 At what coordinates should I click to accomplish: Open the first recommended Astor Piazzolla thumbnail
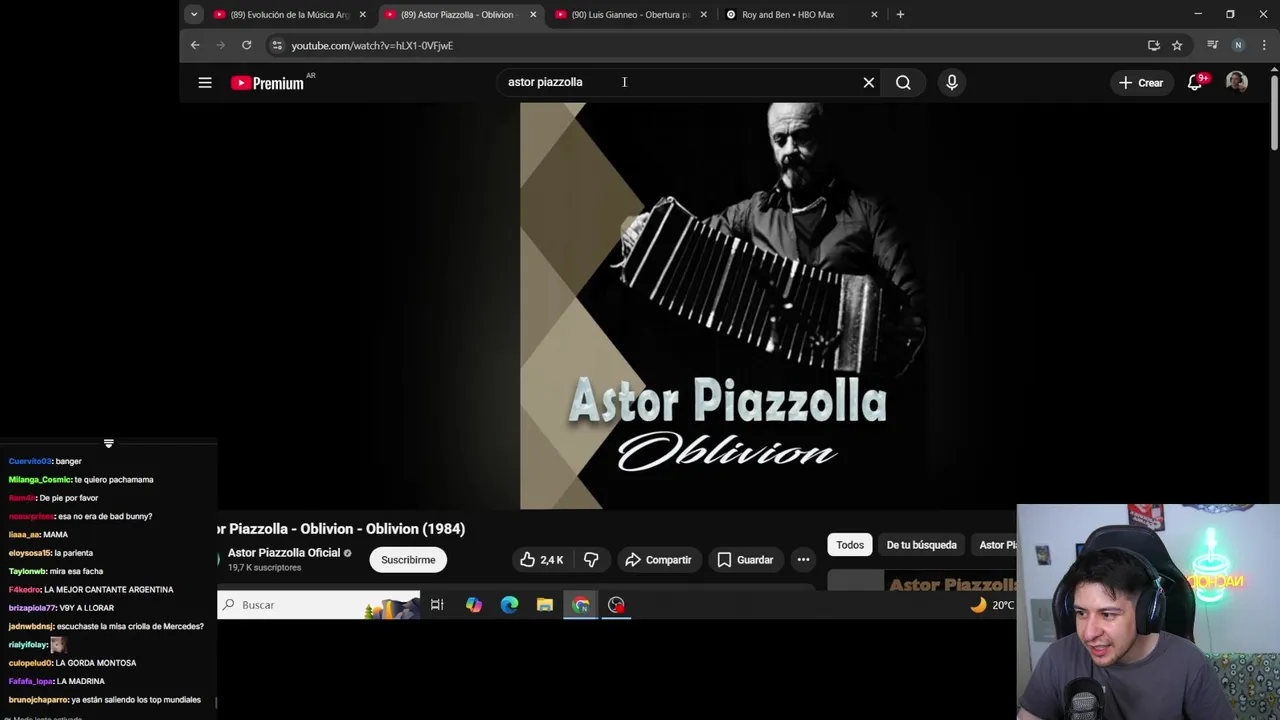(921, 581)
